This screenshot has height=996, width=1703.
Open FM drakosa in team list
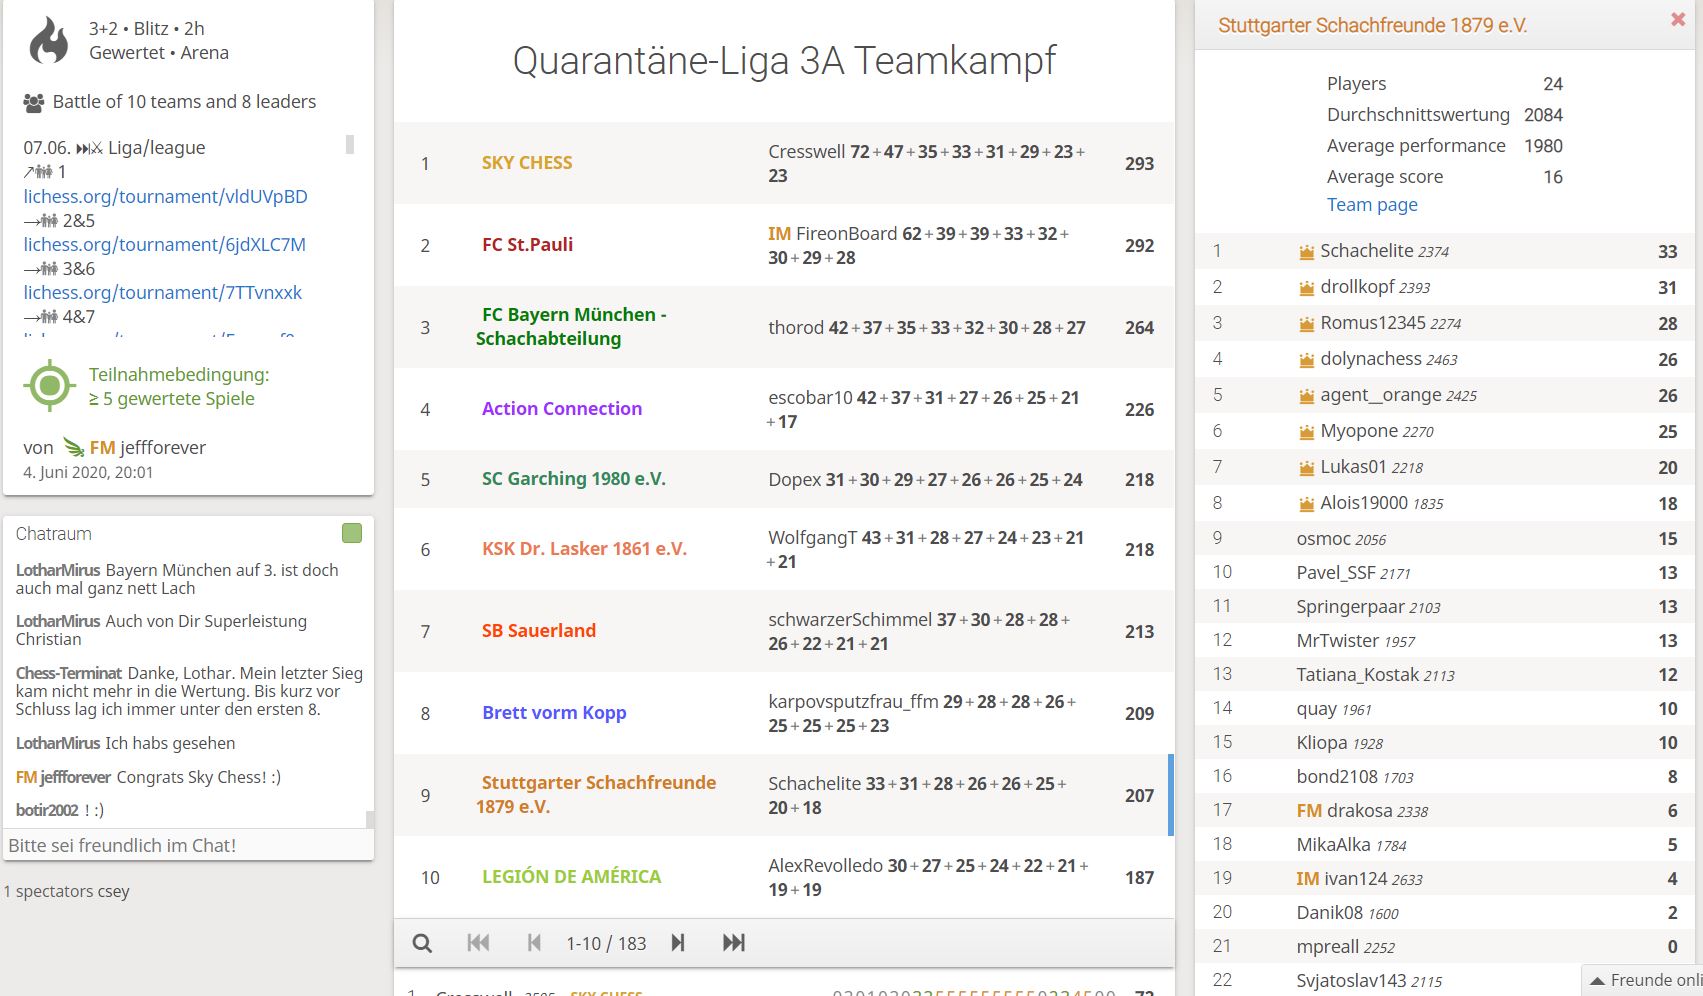click(x=1362, y=811)
